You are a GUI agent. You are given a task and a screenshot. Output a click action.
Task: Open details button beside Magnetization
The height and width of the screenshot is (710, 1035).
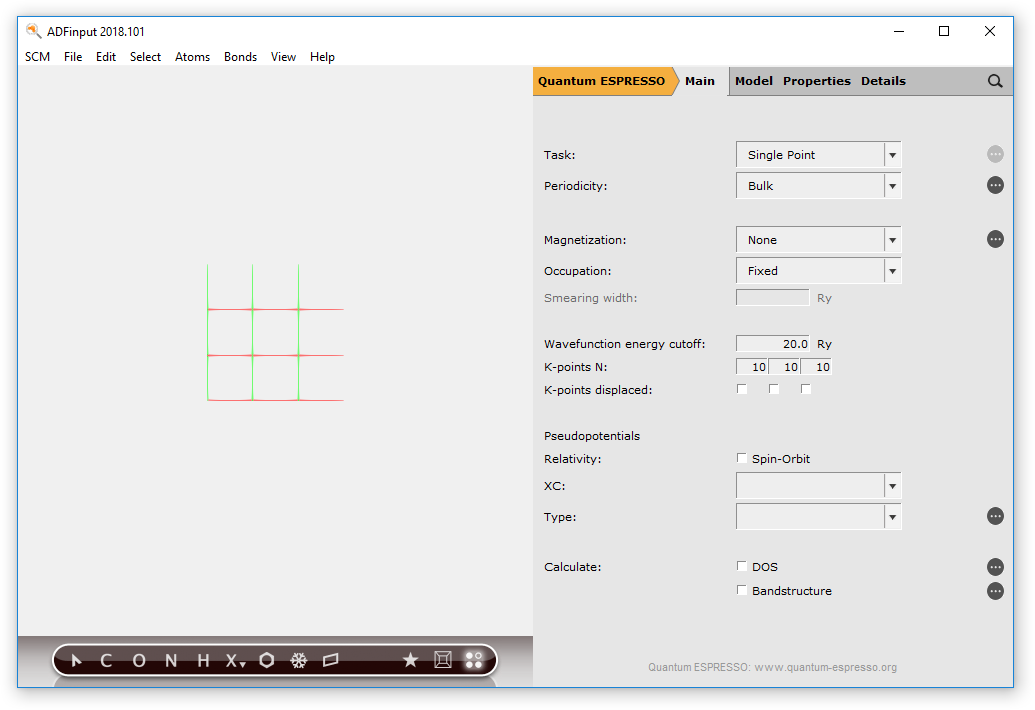tap(995, 239)
